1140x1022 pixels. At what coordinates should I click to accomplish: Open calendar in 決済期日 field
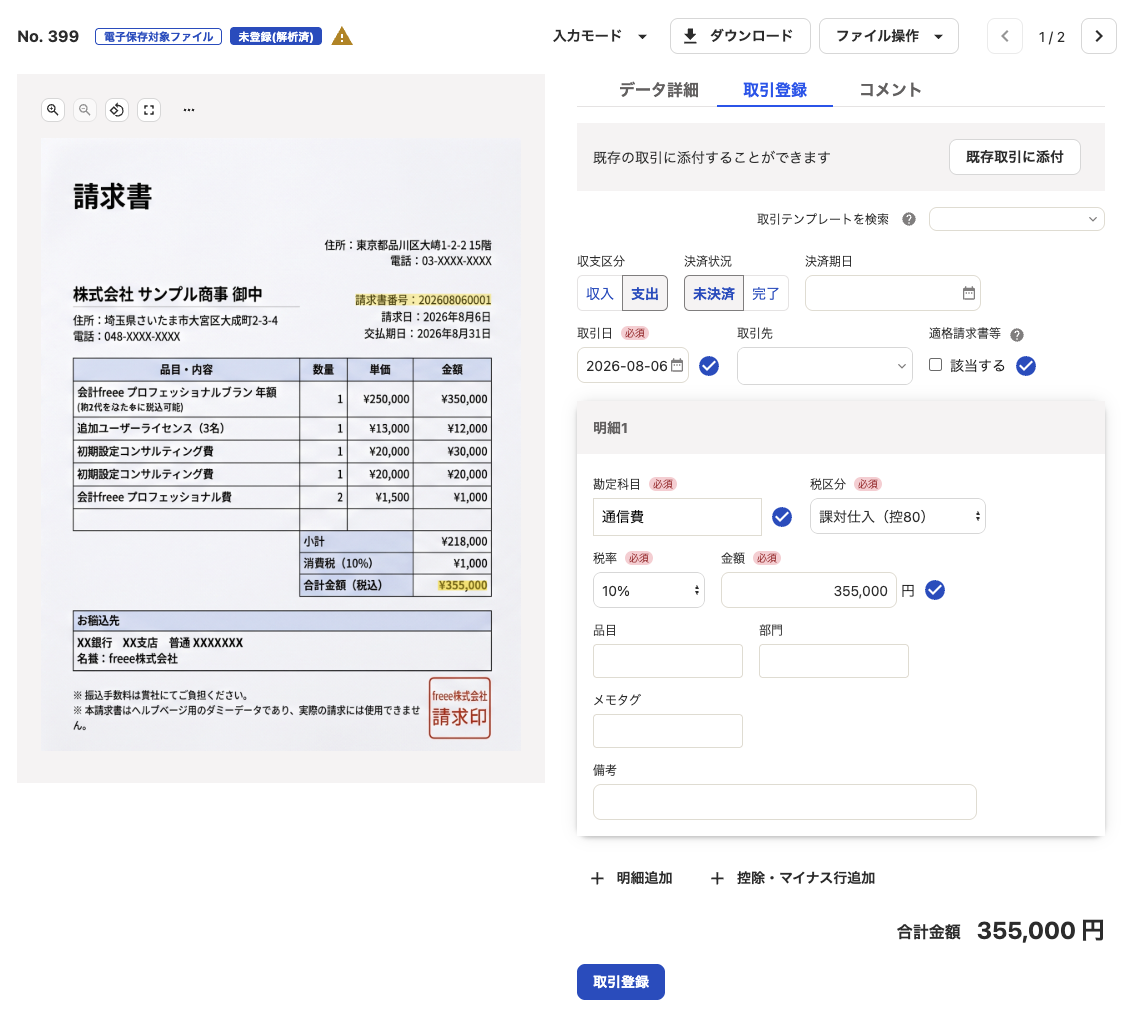tap(968, 293)
